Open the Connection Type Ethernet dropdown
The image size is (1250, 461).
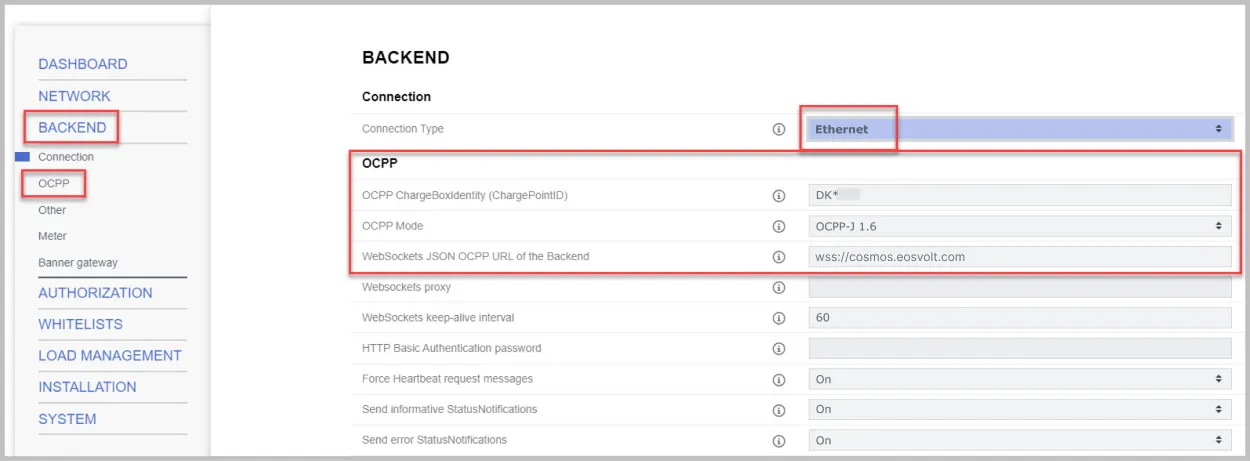click(1019, 129)
